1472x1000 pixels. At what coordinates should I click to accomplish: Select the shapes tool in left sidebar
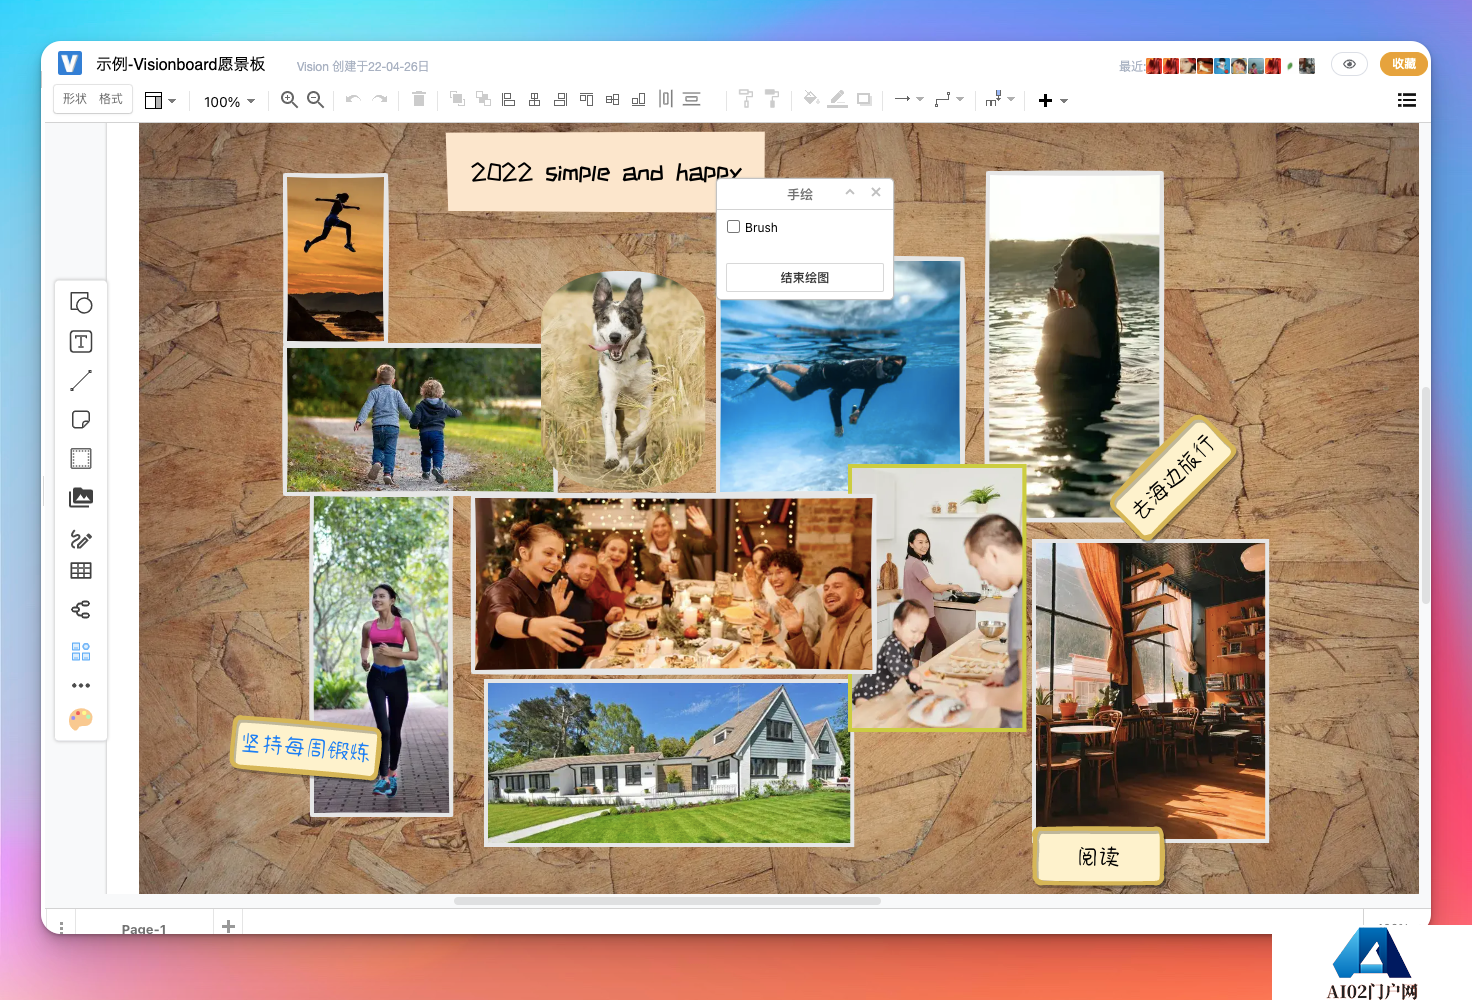tap(81, 302)
